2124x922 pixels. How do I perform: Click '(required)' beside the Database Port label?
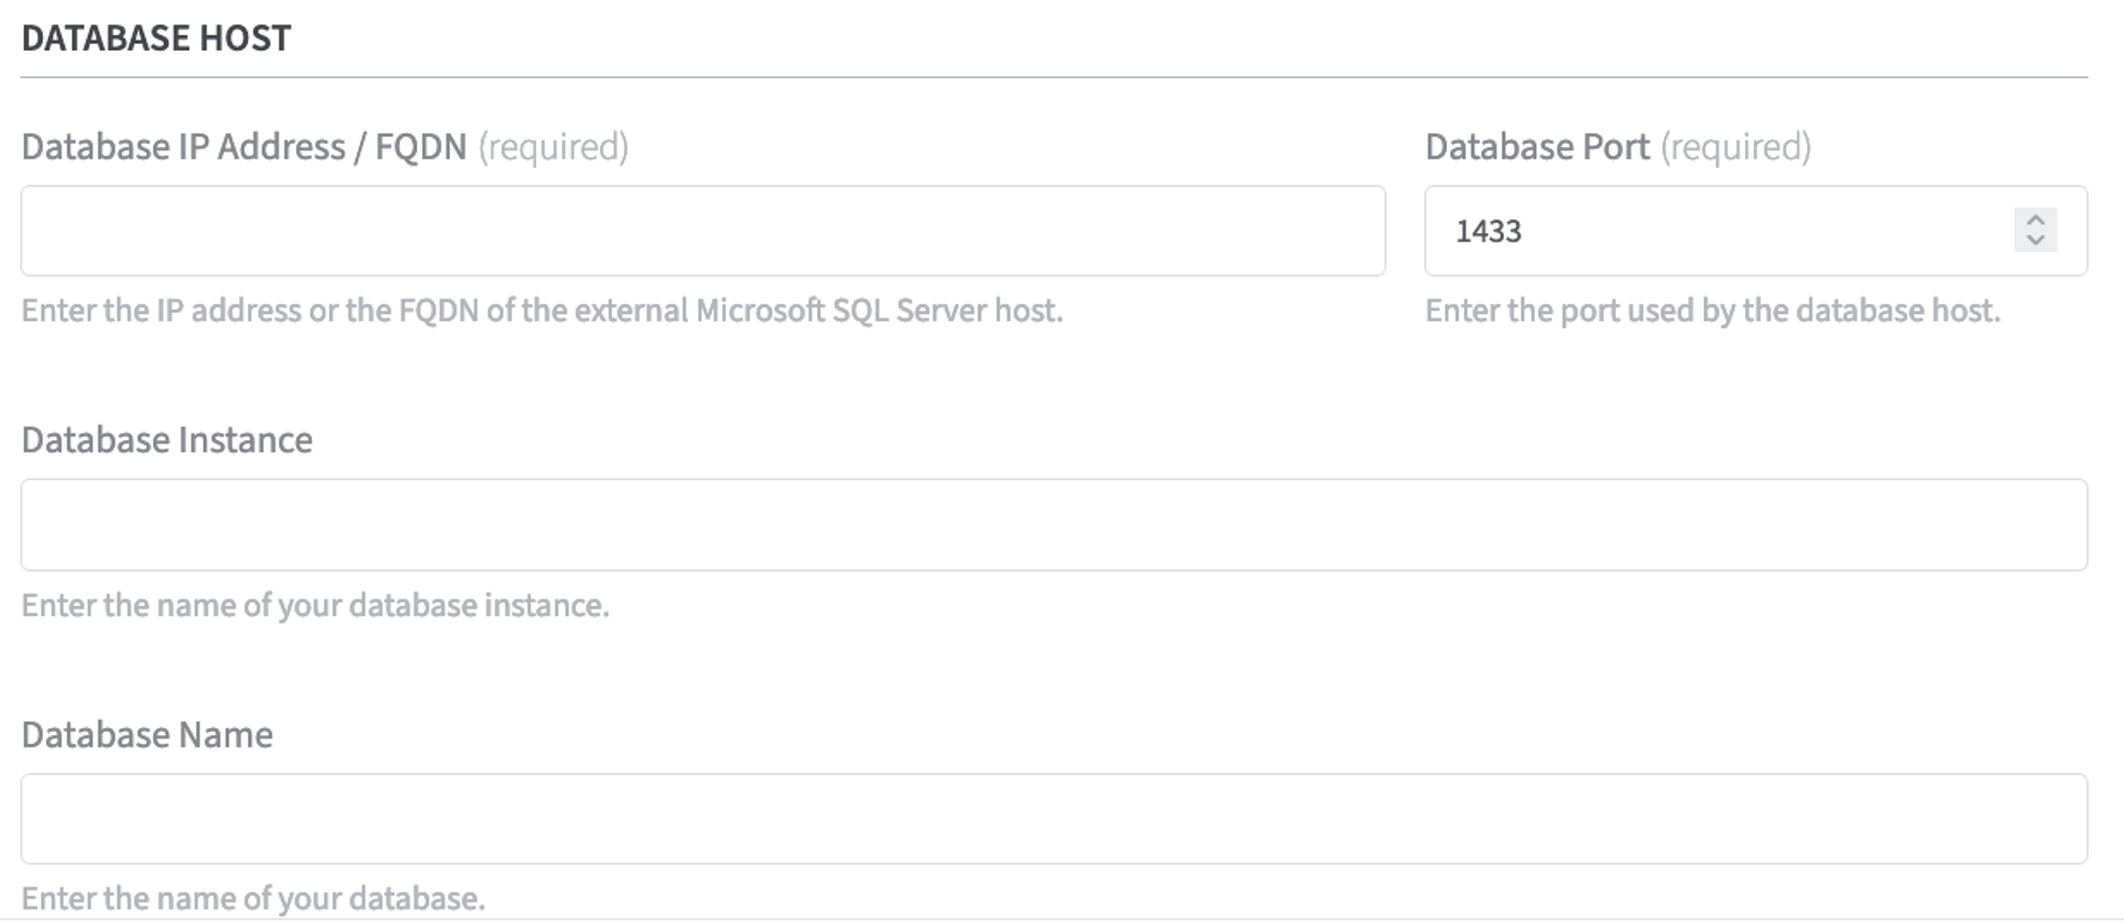[1736, 147]
